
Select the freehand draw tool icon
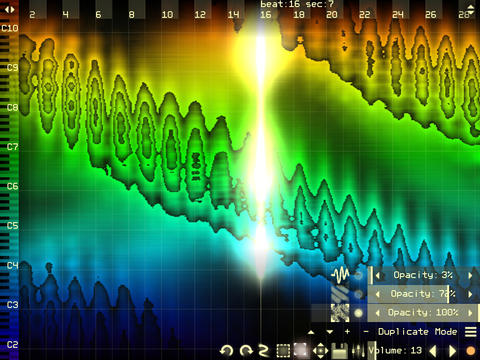tap(264, 351)
